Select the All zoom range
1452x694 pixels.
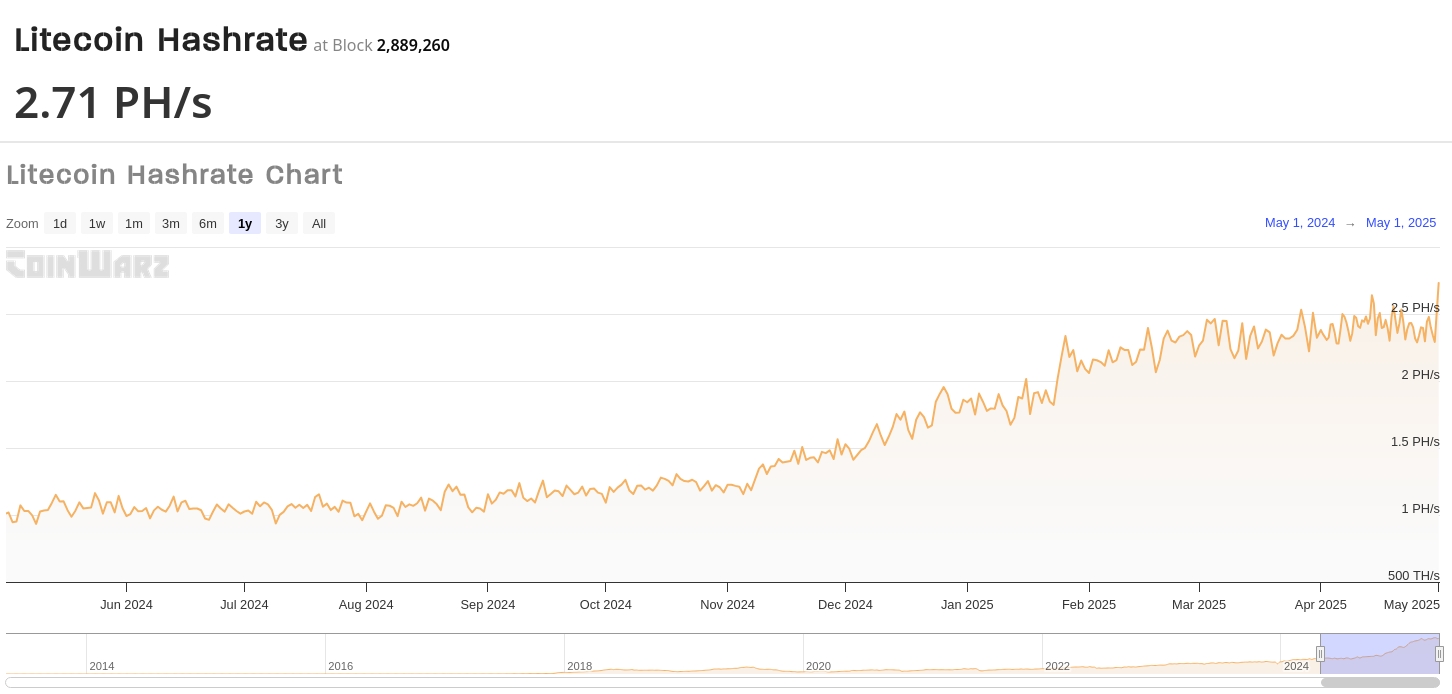click(319, 223)
